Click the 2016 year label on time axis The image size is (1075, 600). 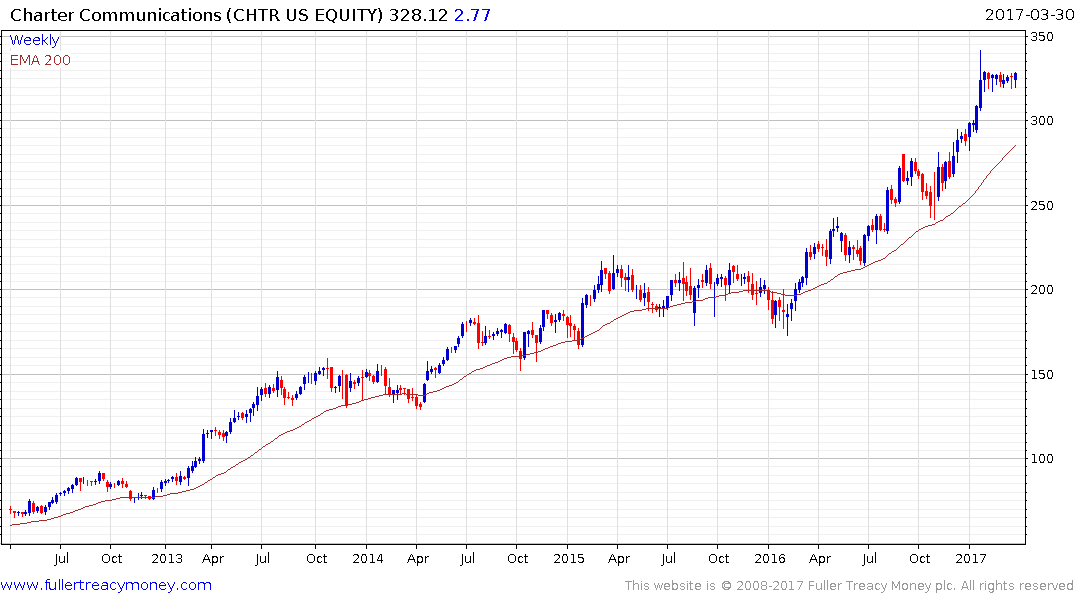(x=769, y=558)
